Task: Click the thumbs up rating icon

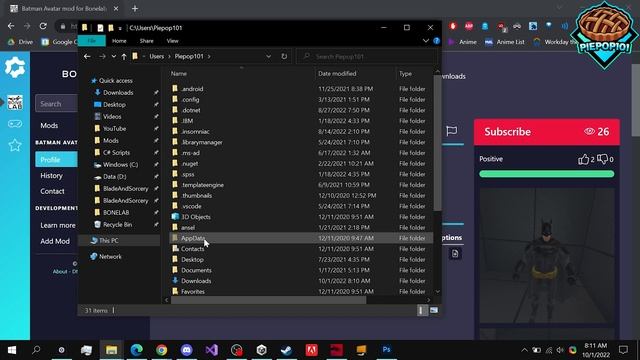Action: pos(583,159)
